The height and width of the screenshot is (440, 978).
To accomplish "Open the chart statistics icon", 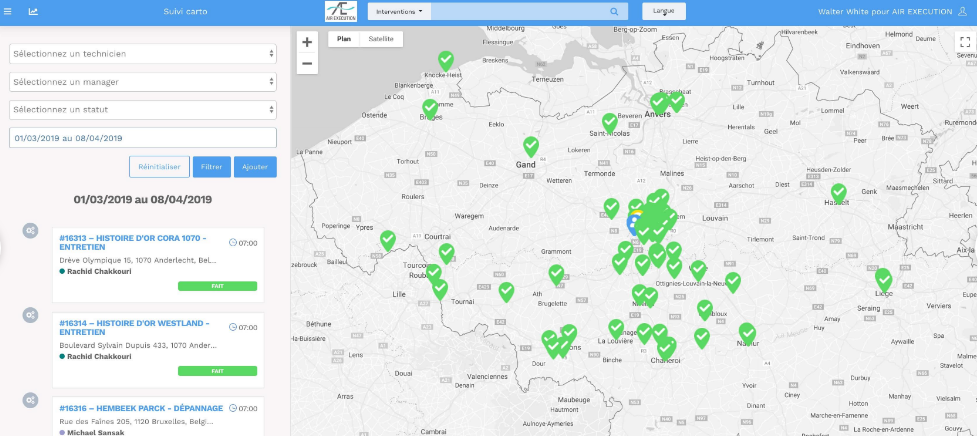I will tap(33, 11).
